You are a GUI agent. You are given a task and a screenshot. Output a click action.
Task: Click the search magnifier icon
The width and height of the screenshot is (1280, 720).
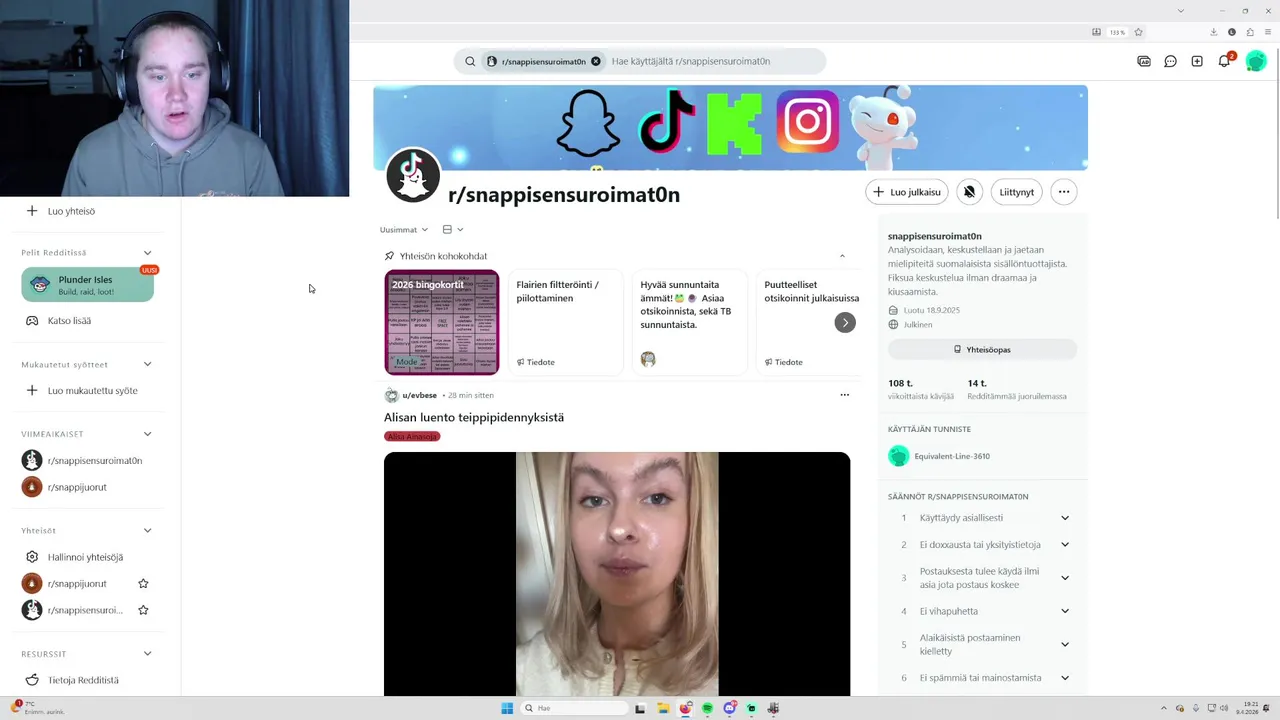tap(470, 61)
